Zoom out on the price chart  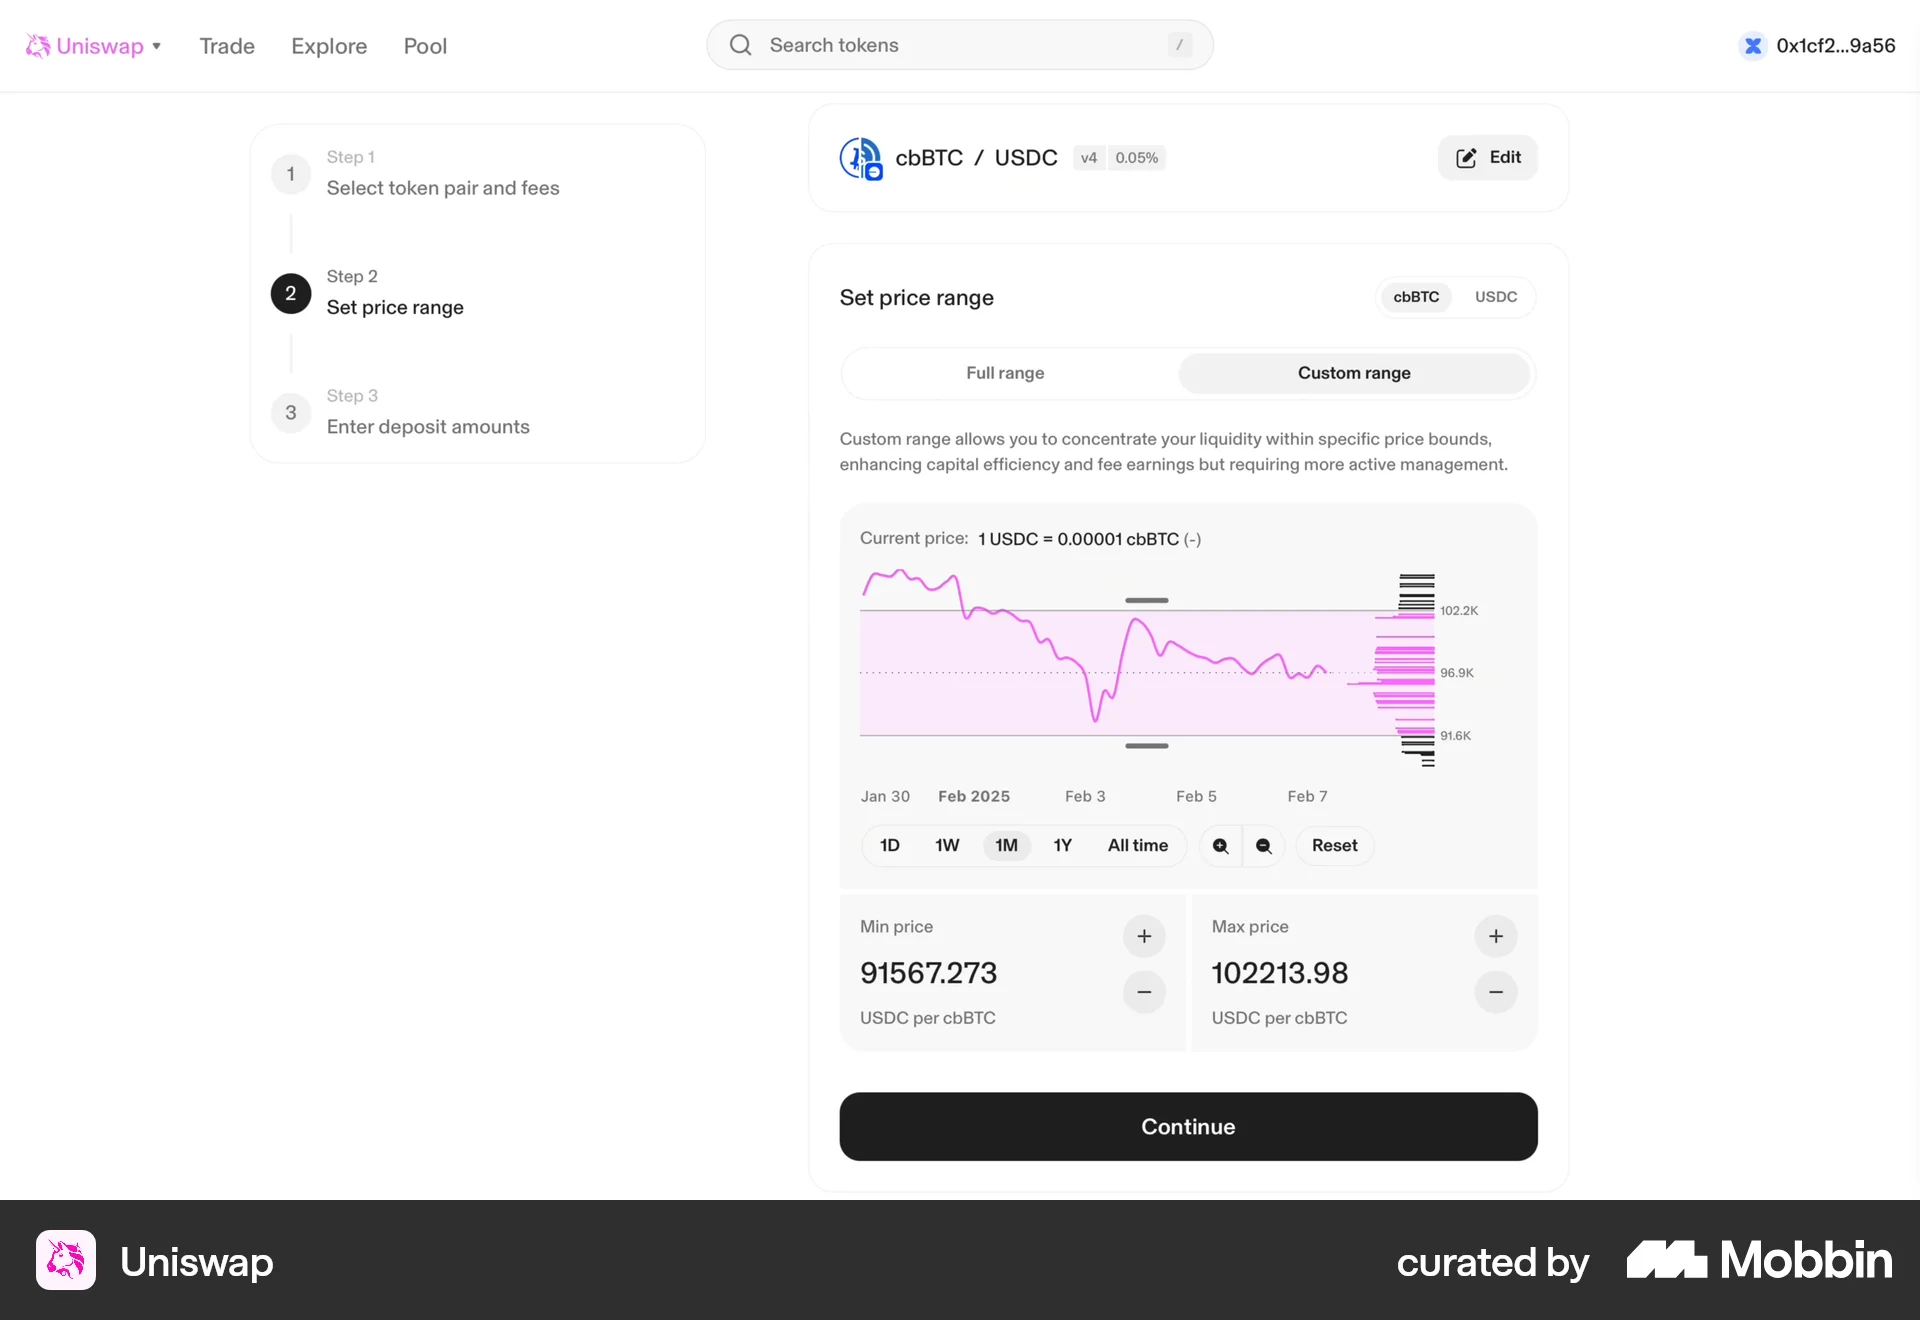pos(1264,846)
